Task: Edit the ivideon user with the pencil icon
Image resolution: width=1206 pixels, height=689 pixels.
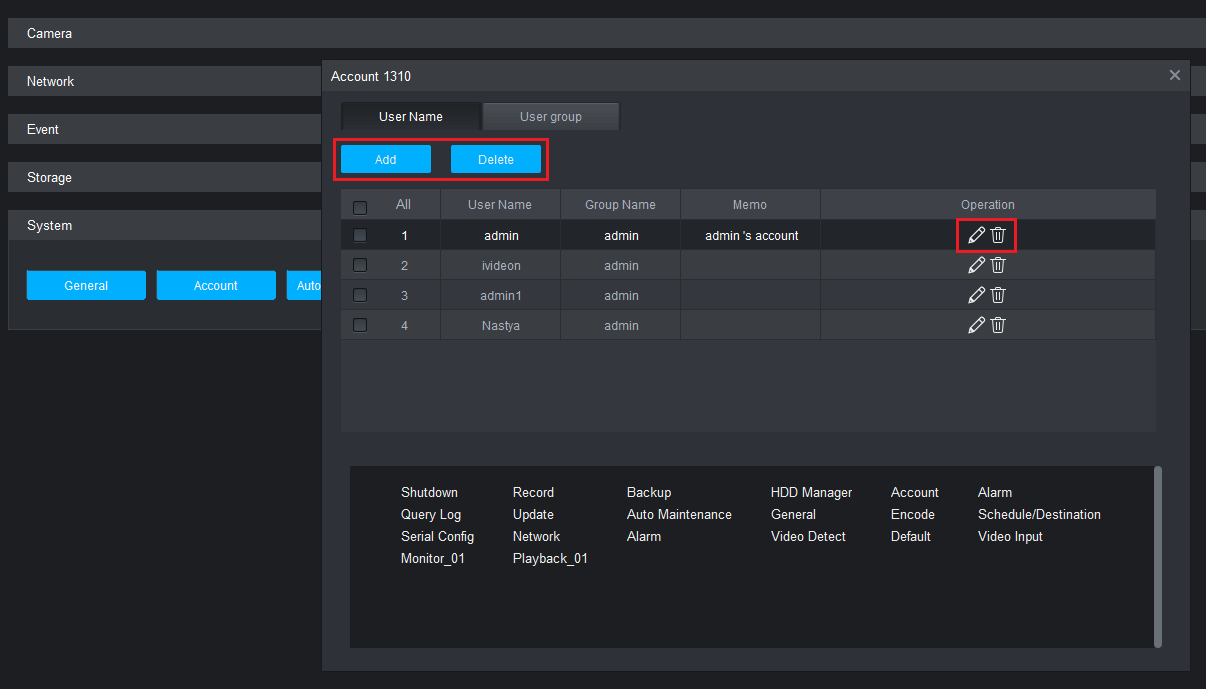Action: (x=977, y=265)
